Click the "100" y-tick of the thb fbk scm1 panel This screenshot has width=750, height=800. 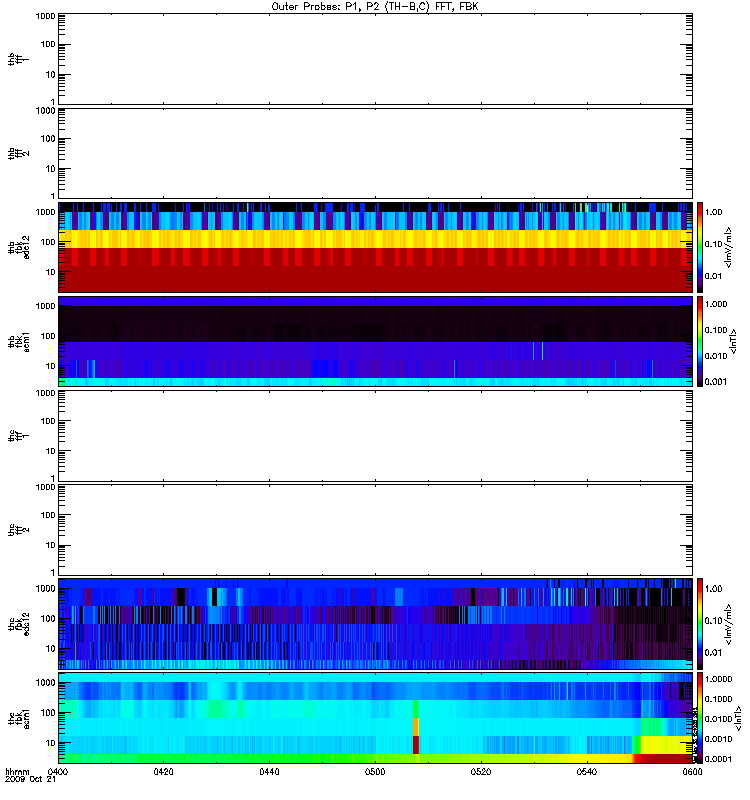(x=48, y=336)
